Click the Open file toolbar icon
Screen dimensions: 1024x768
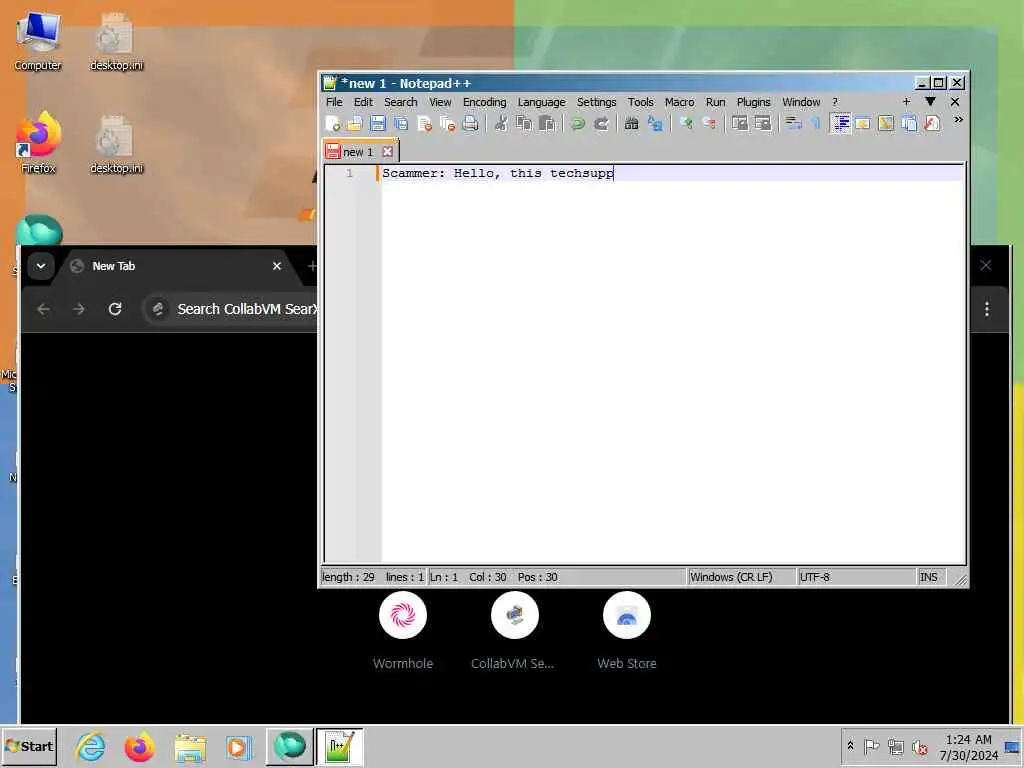(355, 123)
